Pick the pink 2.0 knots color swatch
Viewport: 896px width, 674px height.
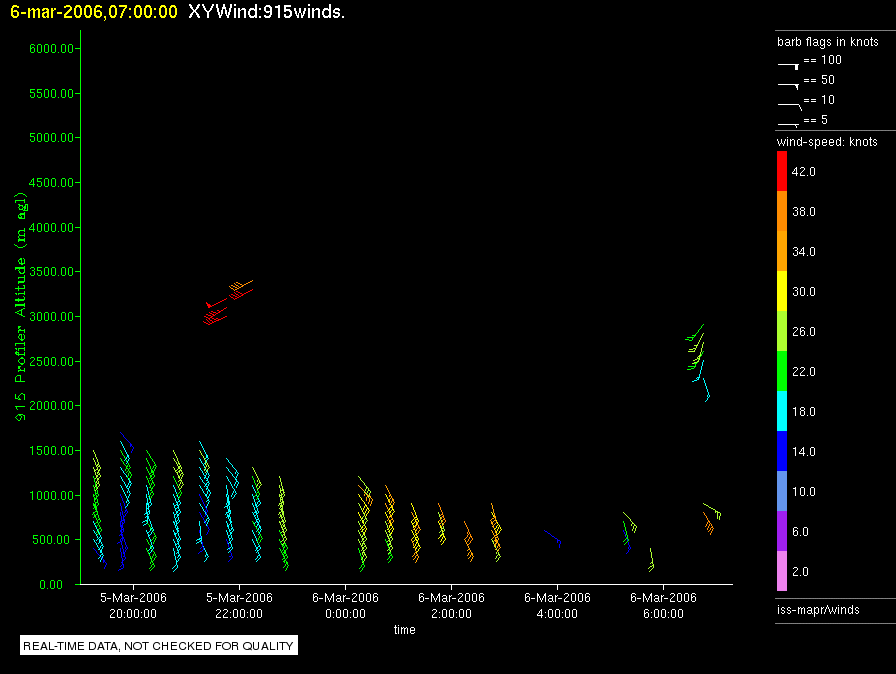pyautogui.click(x=782, y=571)
